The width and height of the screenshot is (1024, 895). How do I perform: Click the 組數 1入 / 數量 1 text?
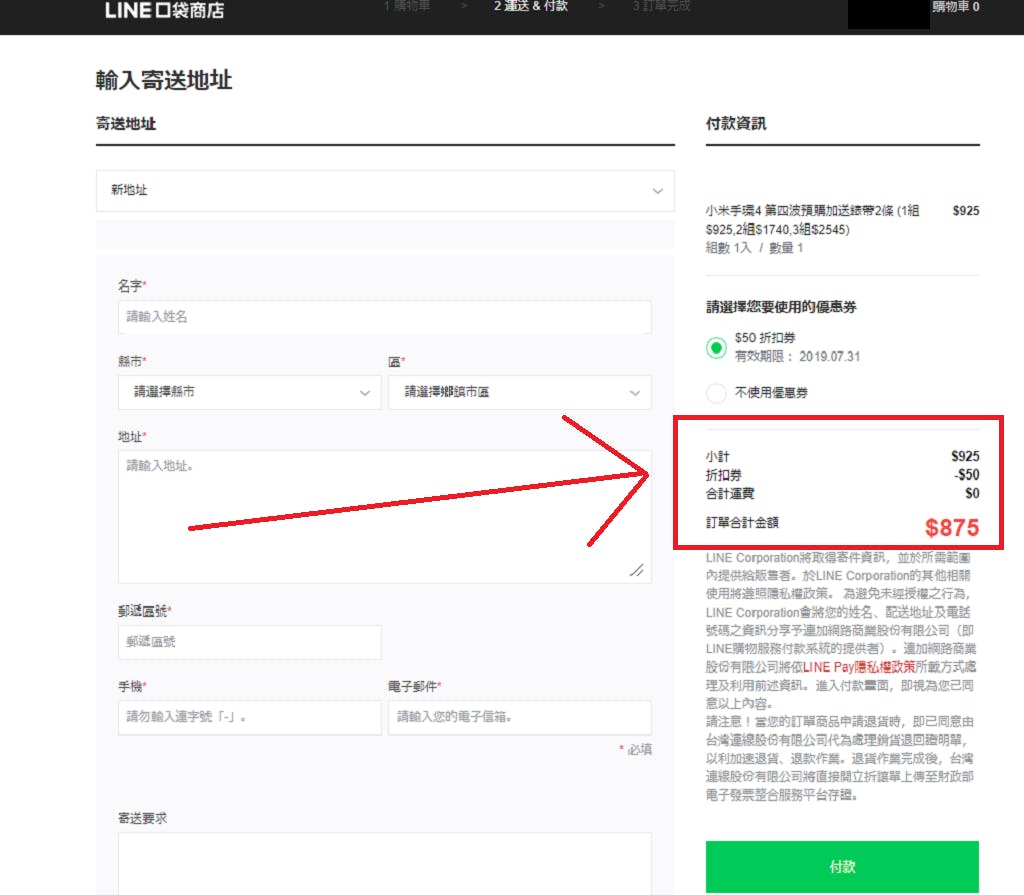point(754,248)
